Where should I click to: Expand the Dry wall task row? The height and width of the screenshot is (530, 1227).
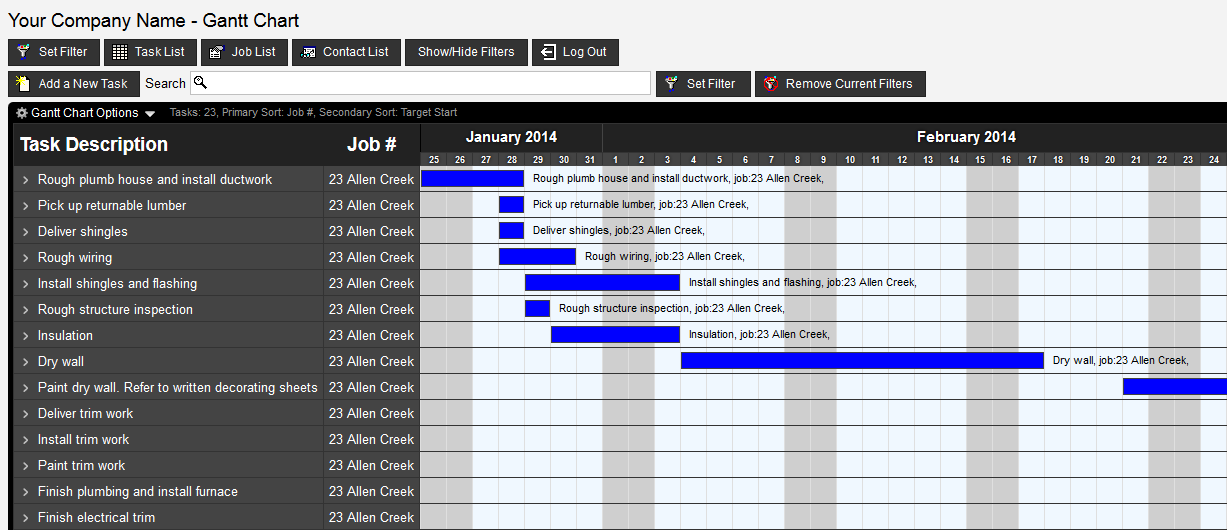tap(26, 362)
